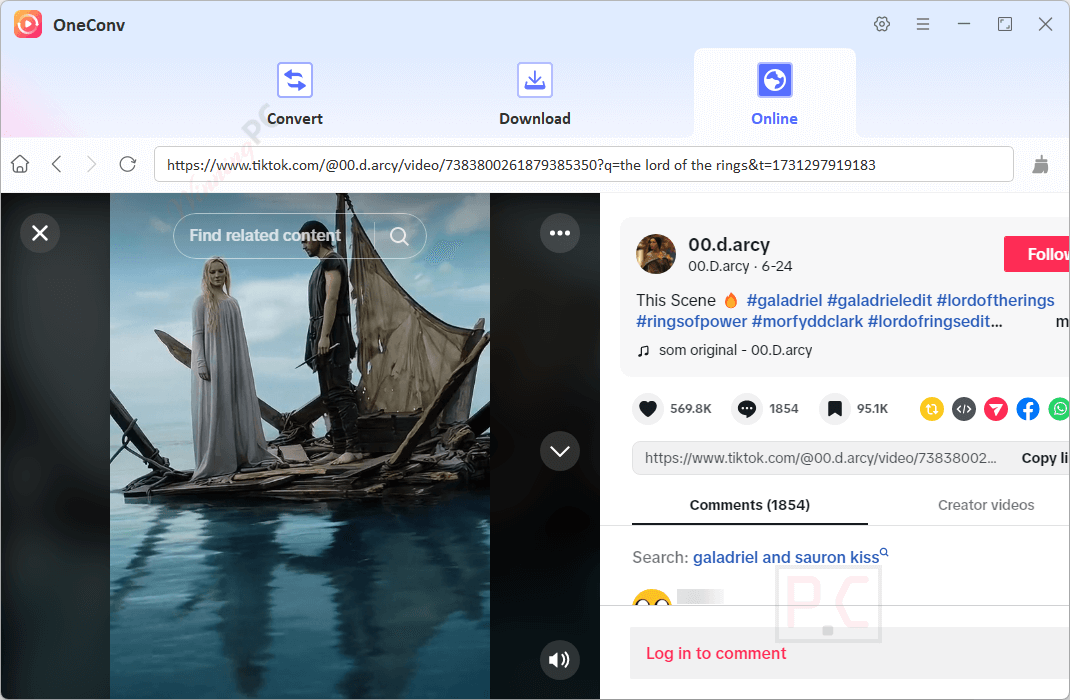Viewport: 1070px width, 700px height.
Task: Switch to the Convert tab
Action: 295,94
